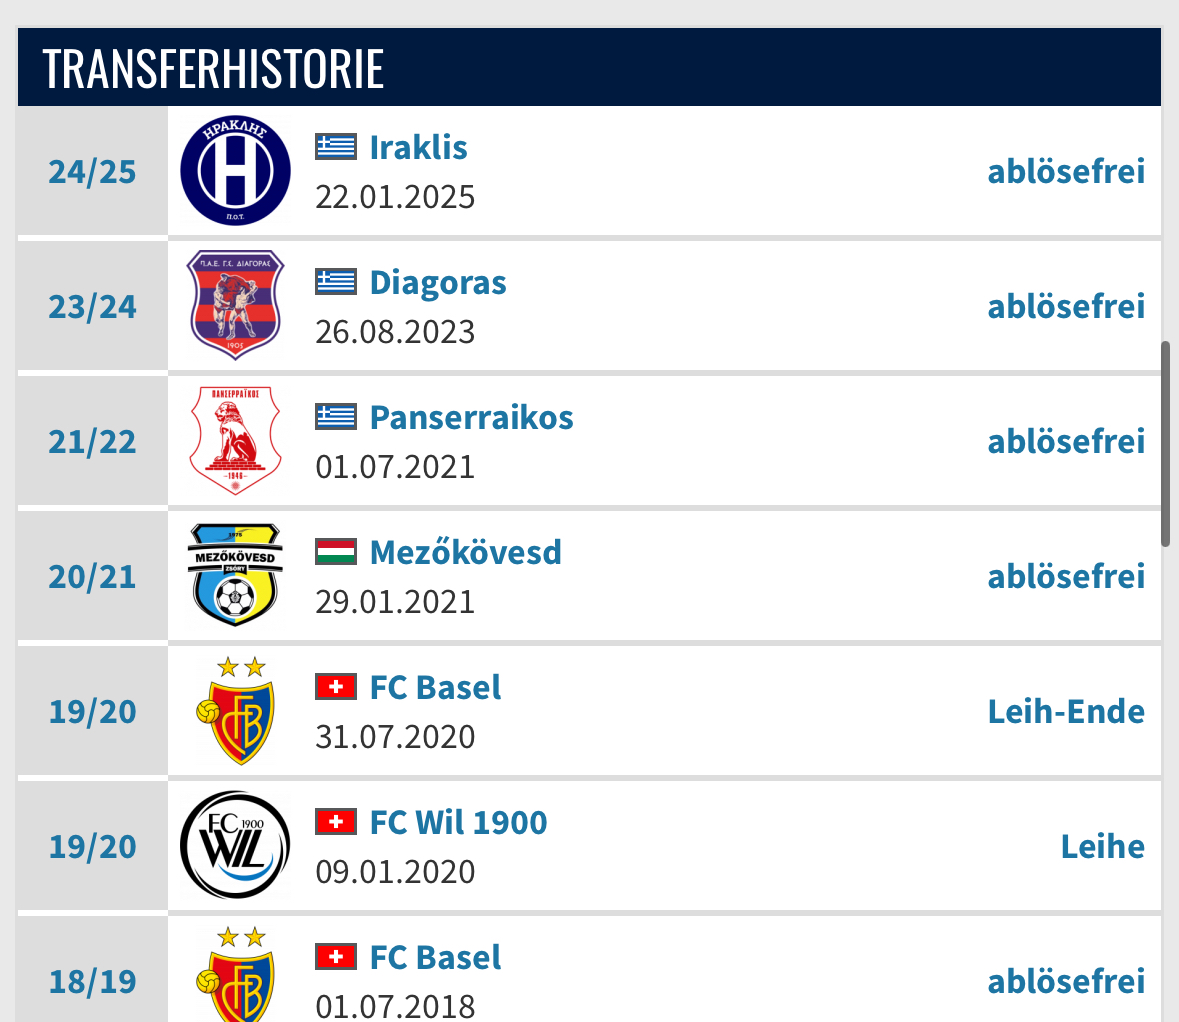Image resolution: width=1179 pixels, height=1022 pixels.
Task: Open the Diagoras club link
Action: 438,283
